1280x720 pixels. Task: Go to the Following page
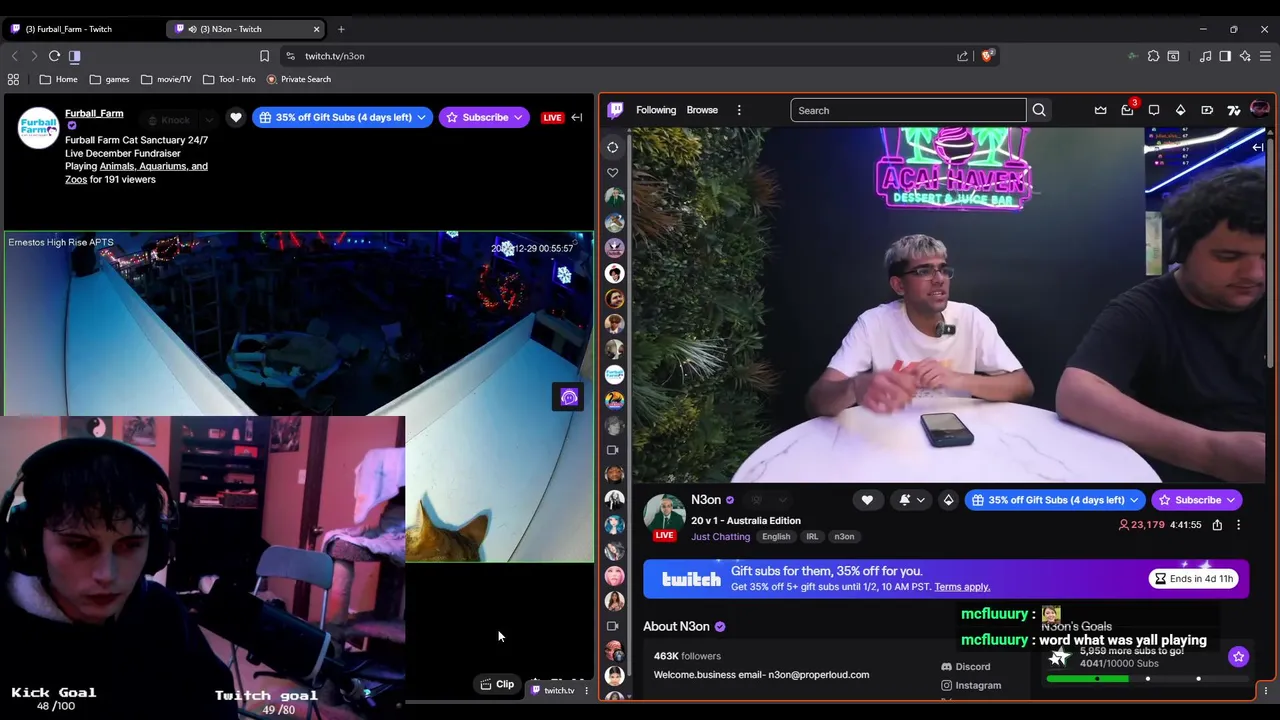(x=656, y=110)
